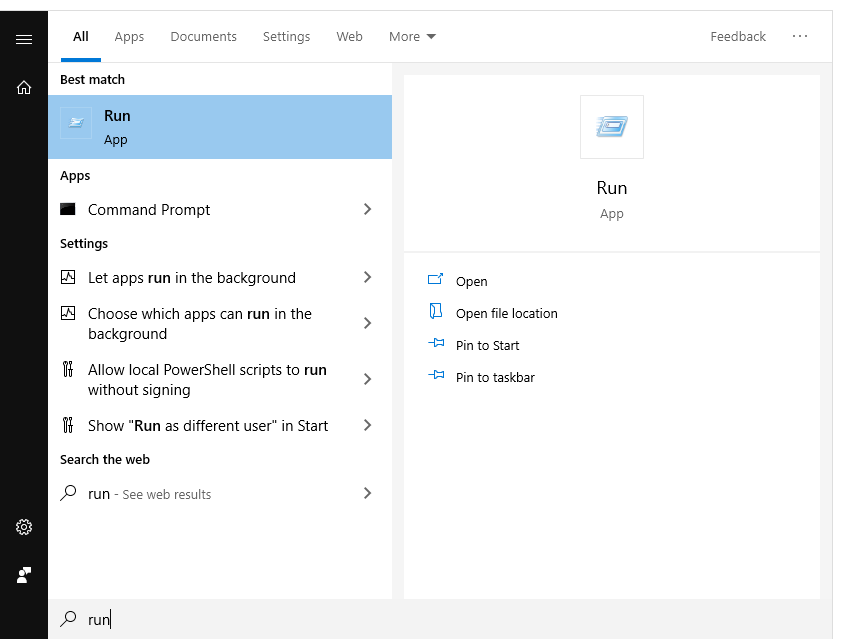This screenshot has height=639, width=843.
Task: Expand Show Run as different user arrow
Action: pyautogui.click(x=367, y=425)
